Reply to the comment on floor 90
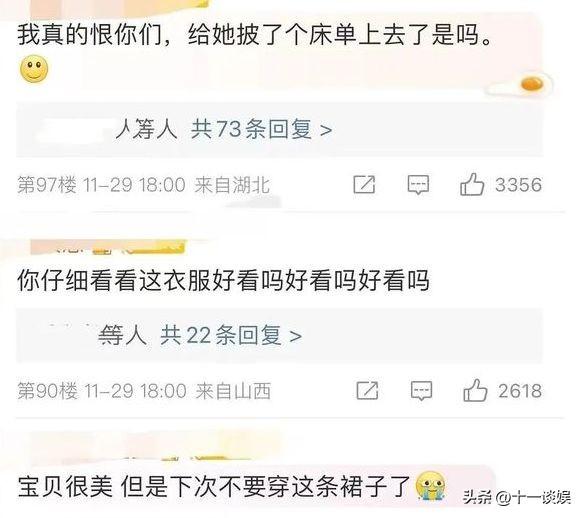Screen dimensions: 584x518 421,391
